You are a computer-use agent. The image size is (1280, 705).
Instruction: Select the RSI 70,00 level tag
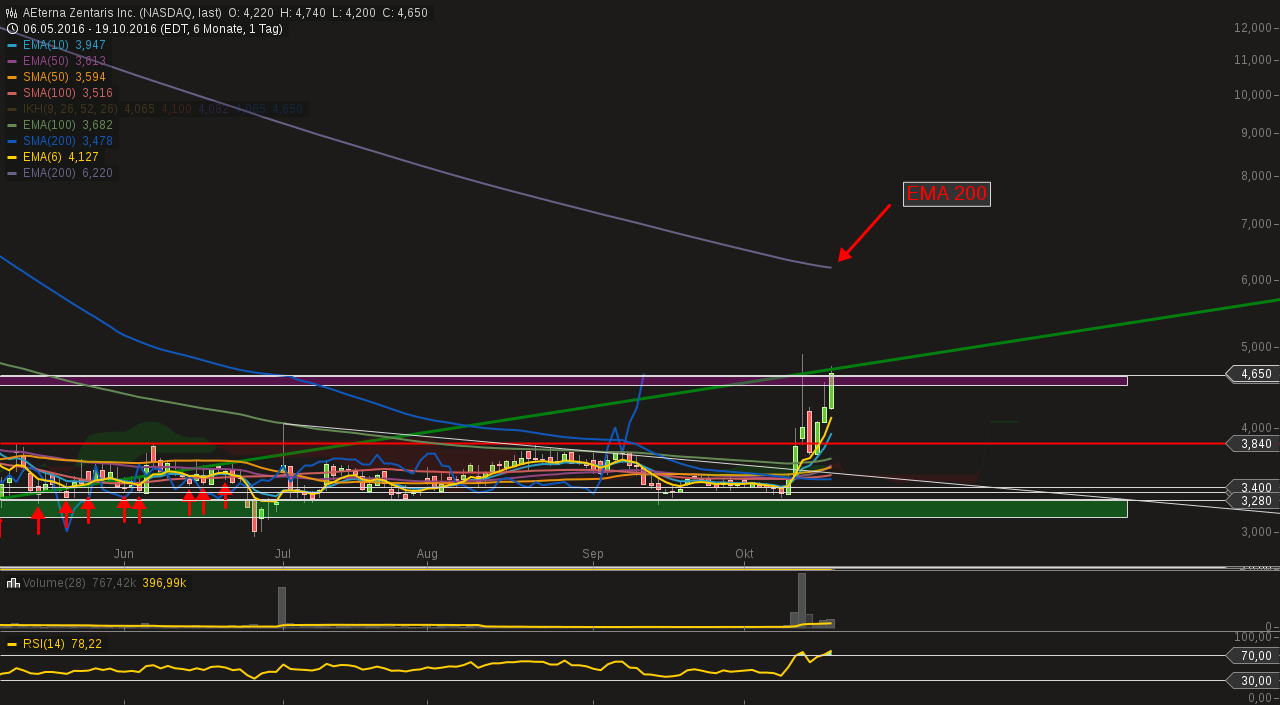[x=1252, y=656]
